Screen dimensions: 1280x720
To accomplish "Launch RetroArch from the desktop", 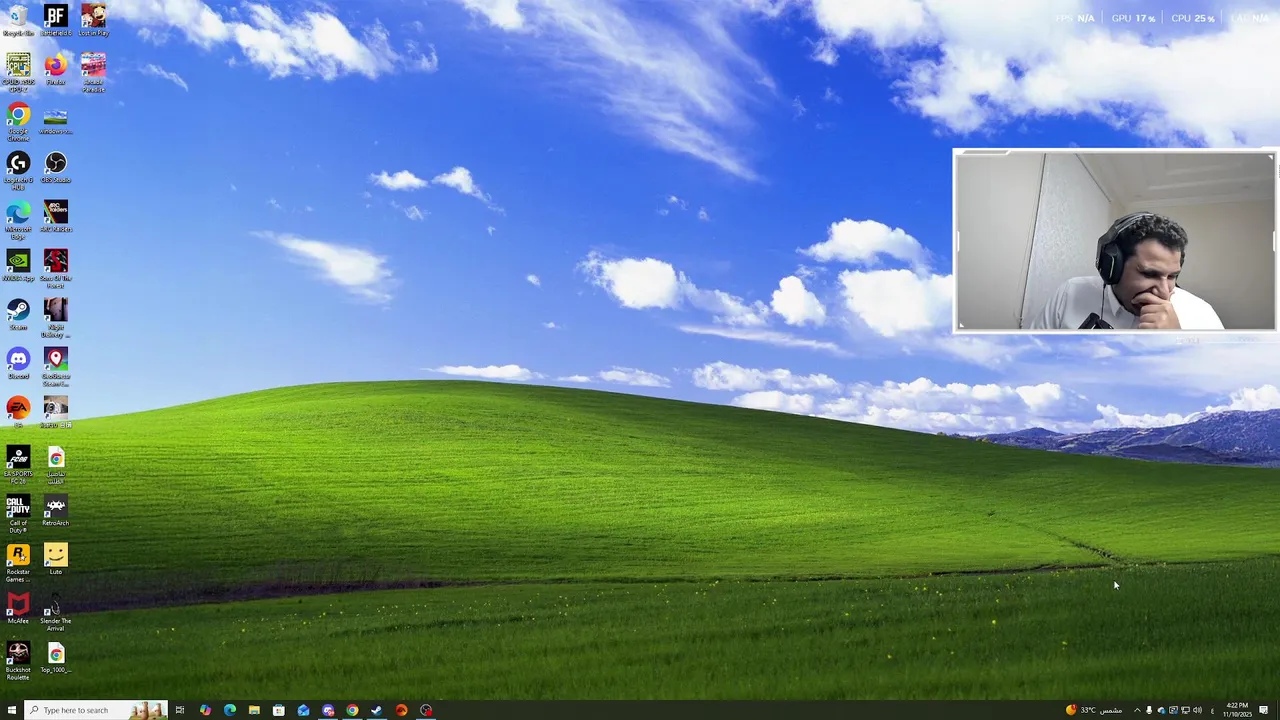I will [55, 511].
